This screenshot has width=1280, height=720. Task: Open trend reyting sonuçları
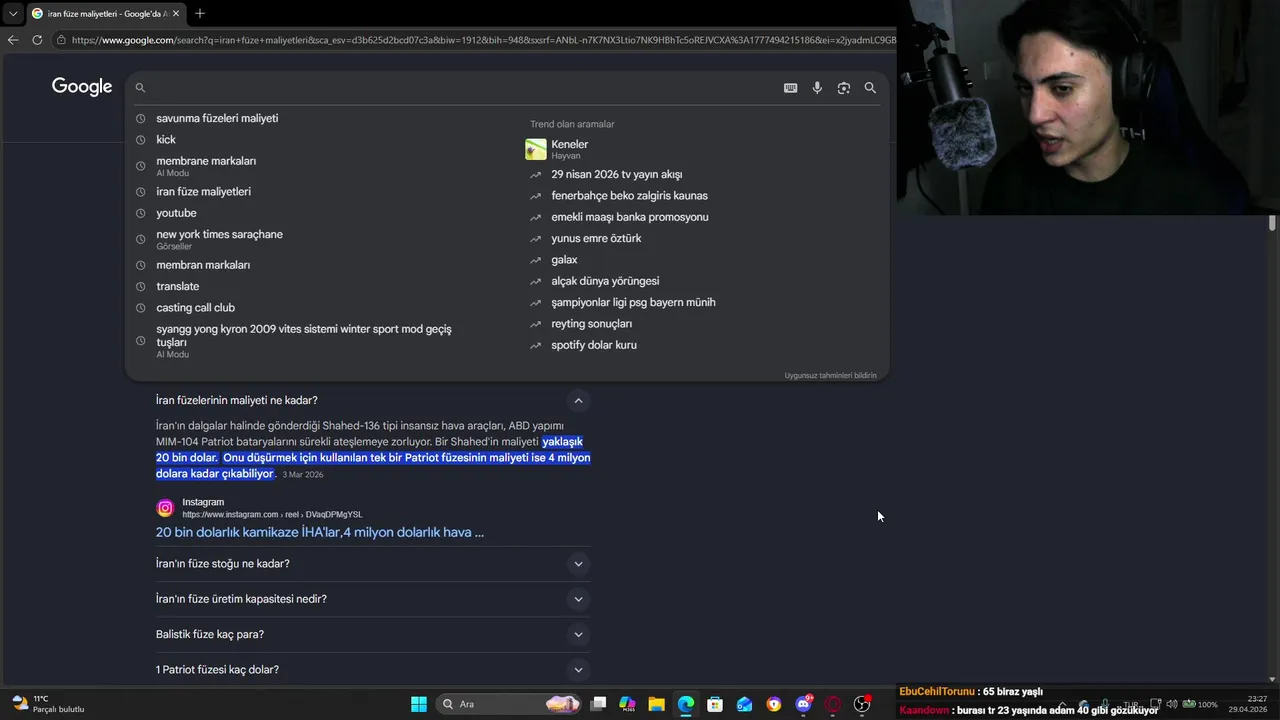(591, 324)
